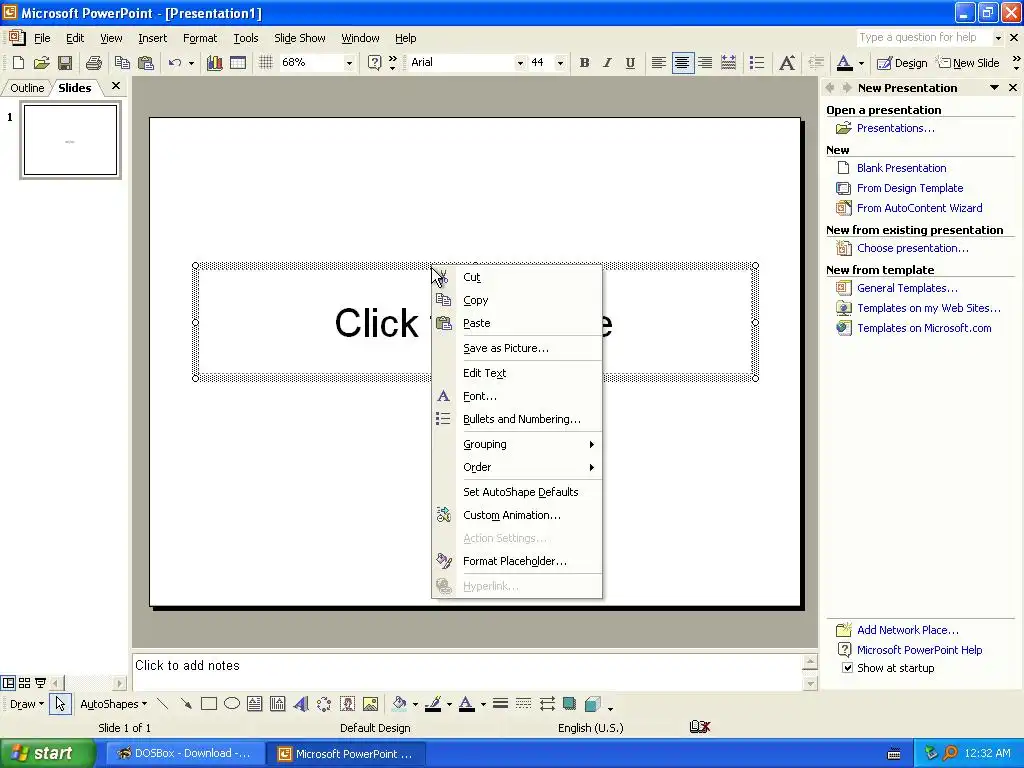
Task: Click the Insert Table icon
Action: pyautogui.click(x=238, y=63)
